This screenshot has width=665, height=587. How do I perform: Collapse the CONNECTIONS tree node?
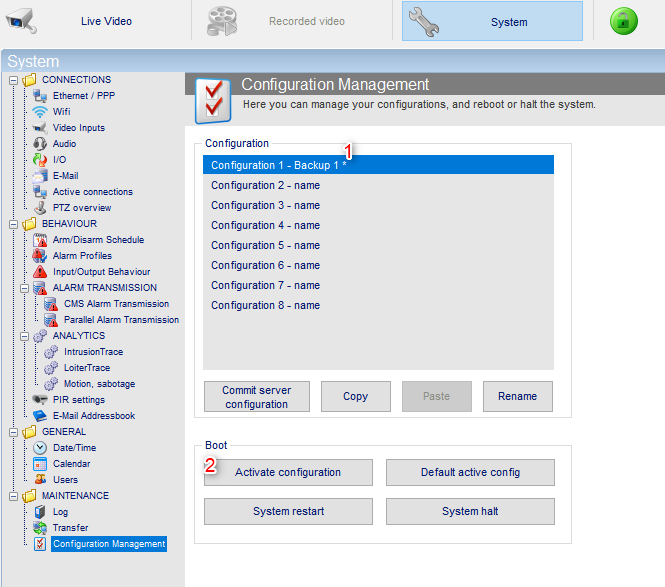(x=14, y=80)
